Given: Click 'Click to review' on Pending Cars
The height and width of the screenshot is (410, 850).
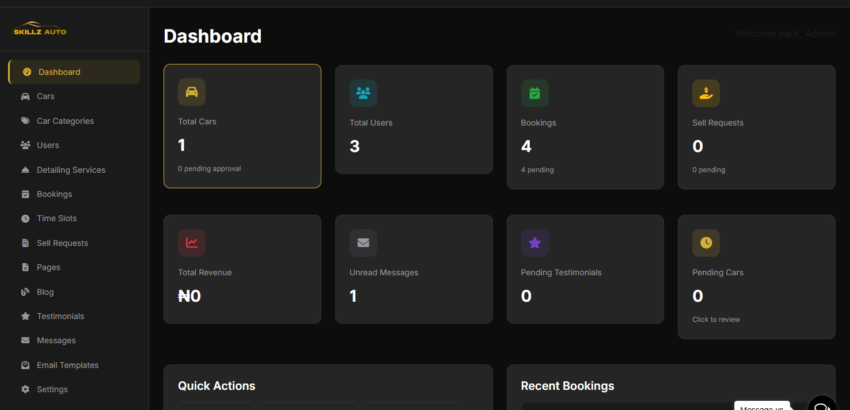Looking at the screenshot, I should [x=716, y=319].
